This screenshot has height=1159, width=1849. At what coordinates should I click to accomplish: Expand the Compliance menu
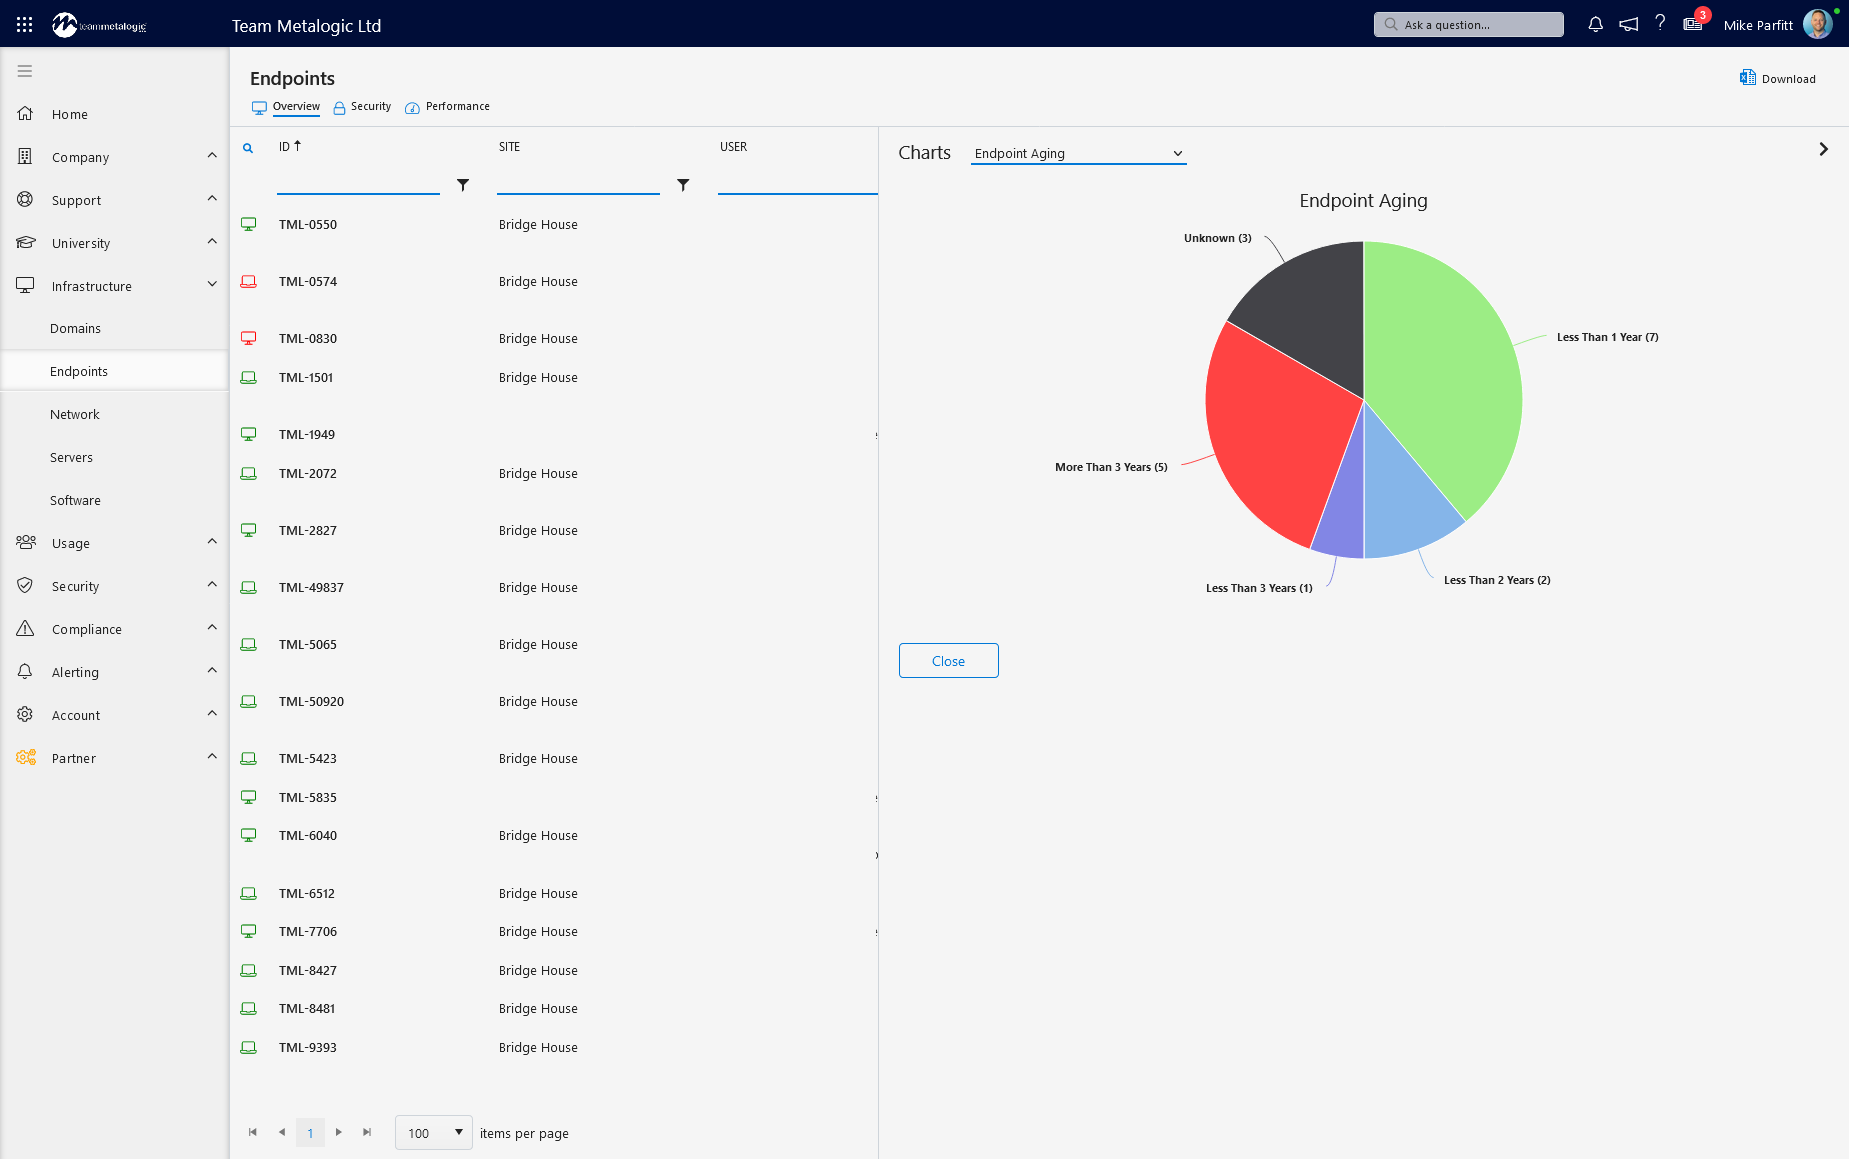(x=212, y=628)
